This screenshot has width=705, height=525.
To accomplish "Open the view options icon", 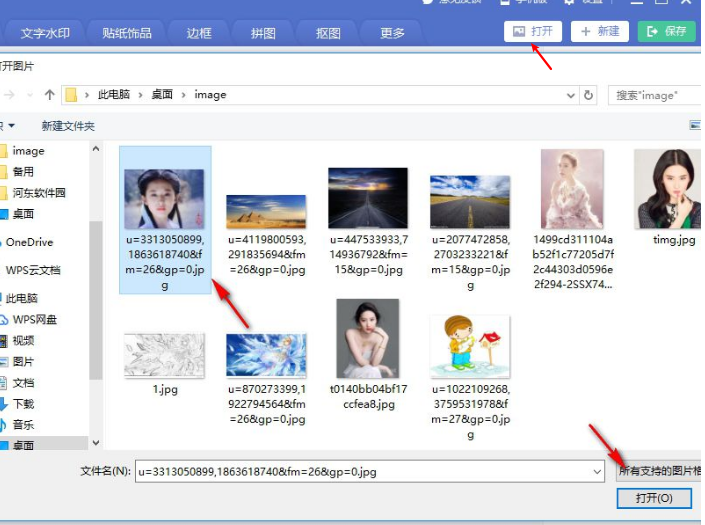I will click(695, 125).
